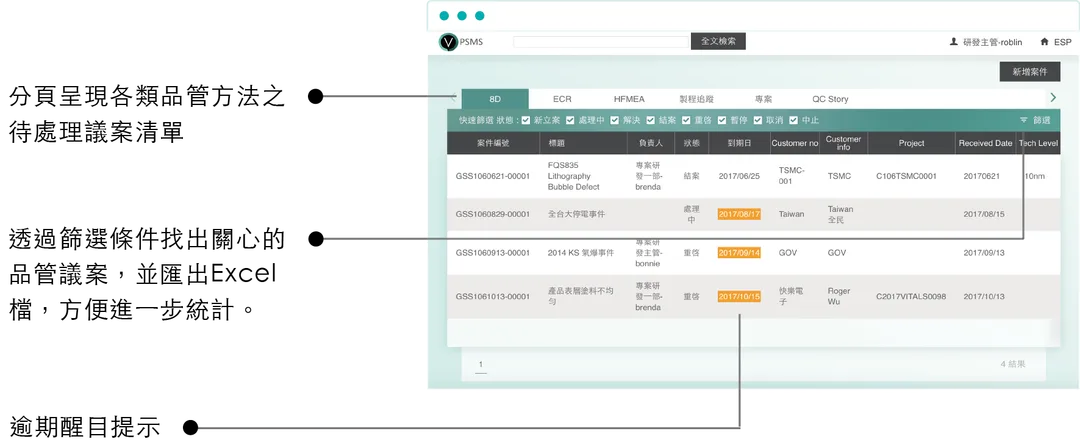Toggle the 處理中 status checkbox
Image resolution: width=1080 pixels, height=442 pixels.
(x=570, y=120)
